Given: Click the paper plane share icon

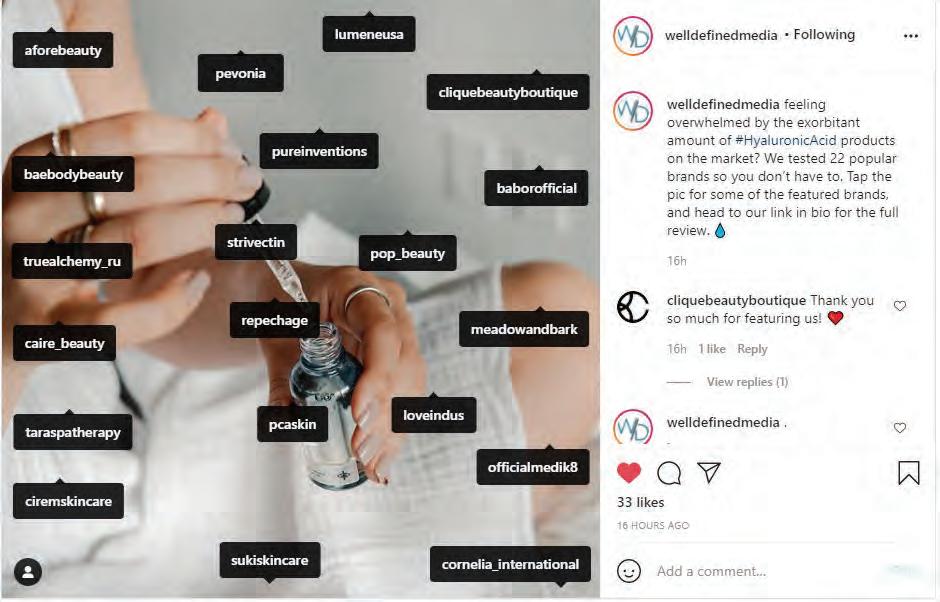Looking at the screenshot, I should 709,472.
